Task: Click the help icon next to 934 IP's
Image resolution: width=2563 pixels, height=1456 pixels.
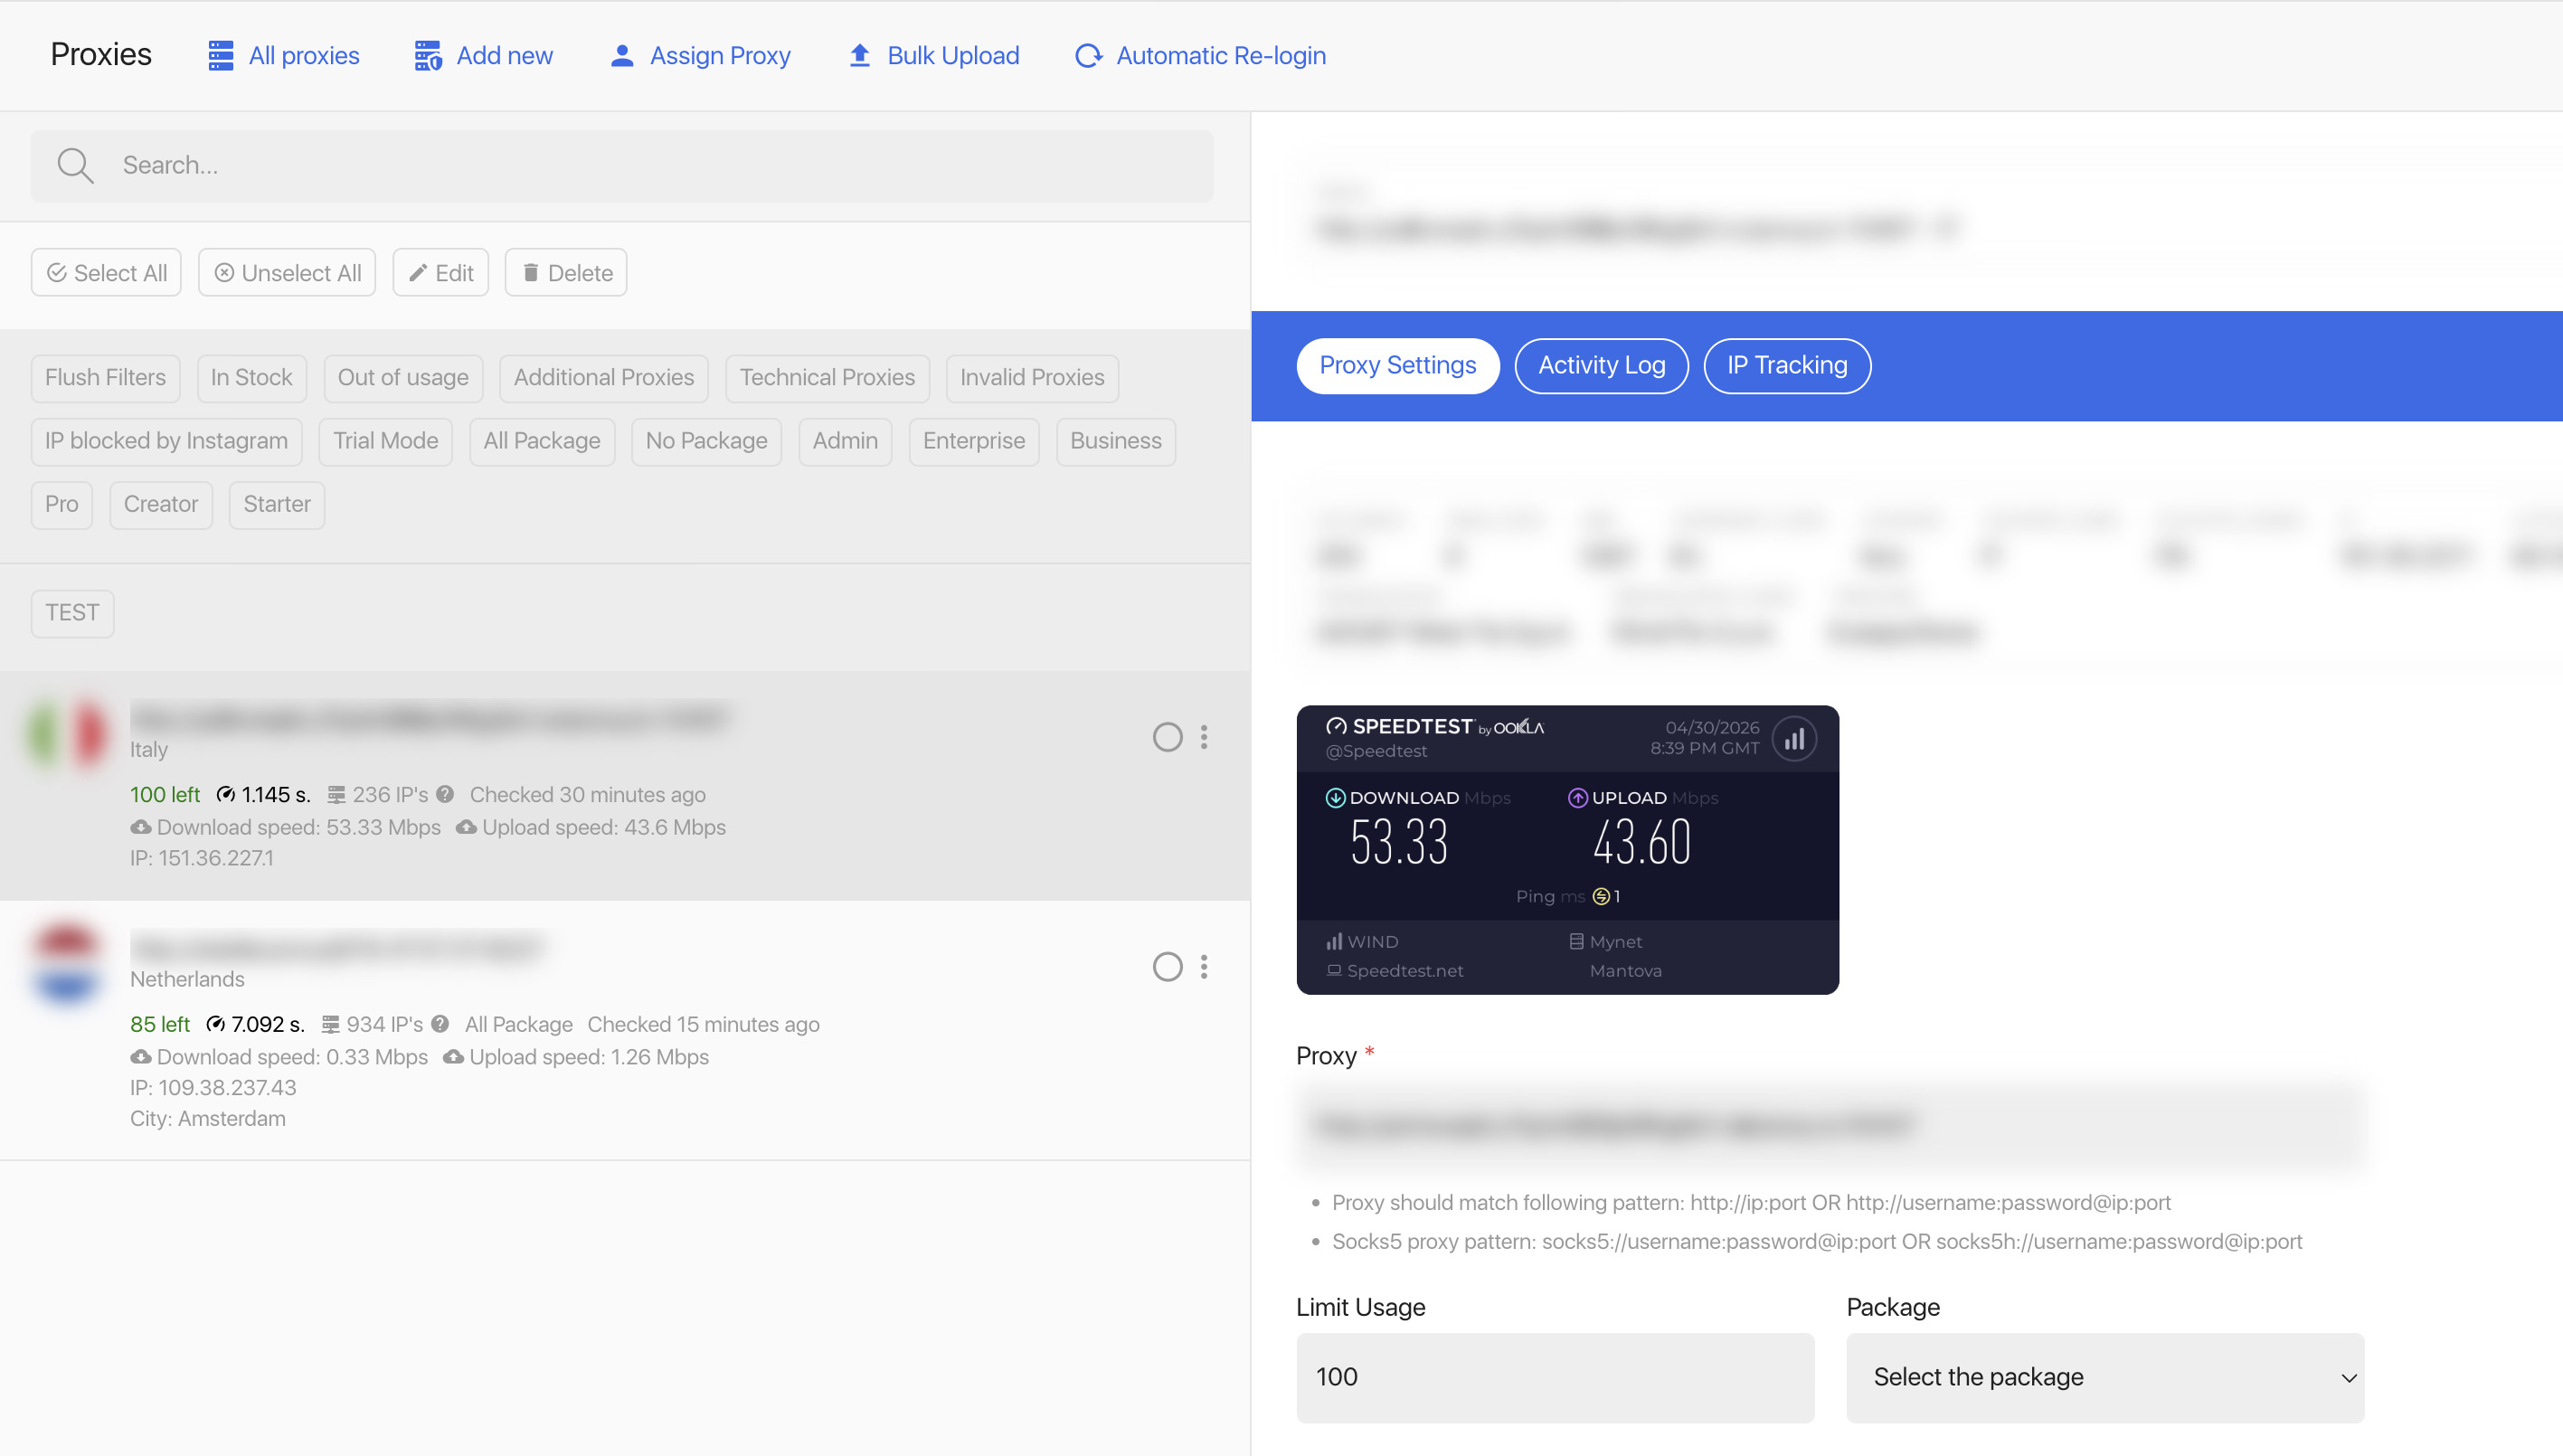Action: (x=440, y=1024)
